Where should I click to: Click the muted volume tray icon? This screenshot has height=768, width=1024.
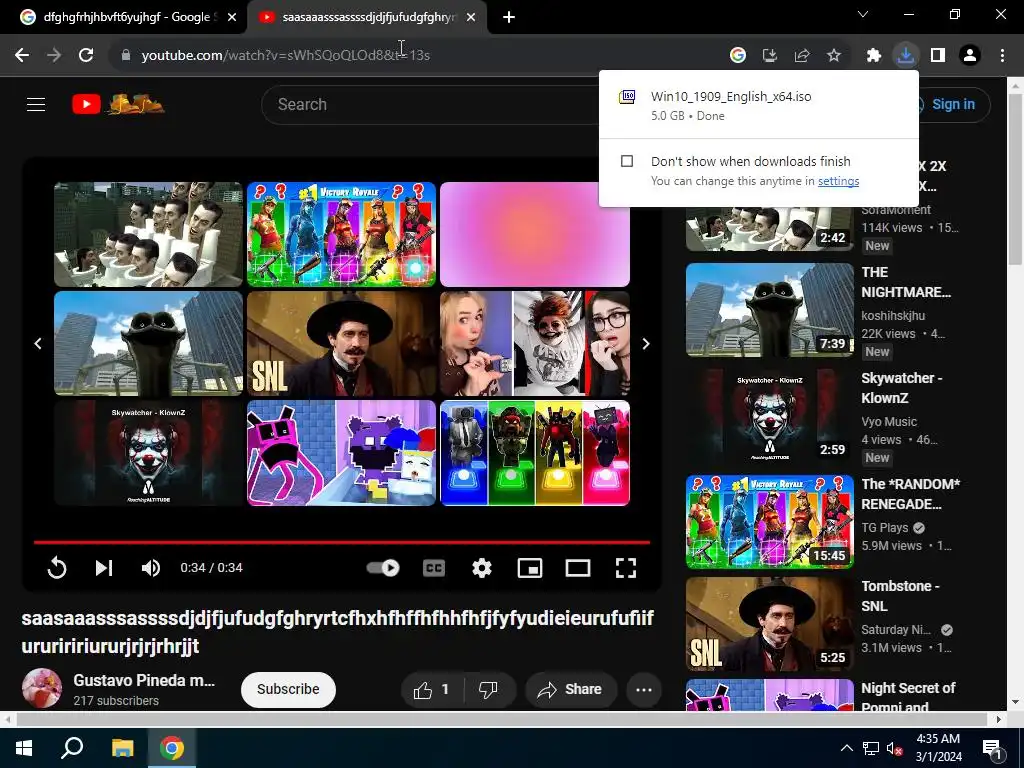(x=895, y=748)
